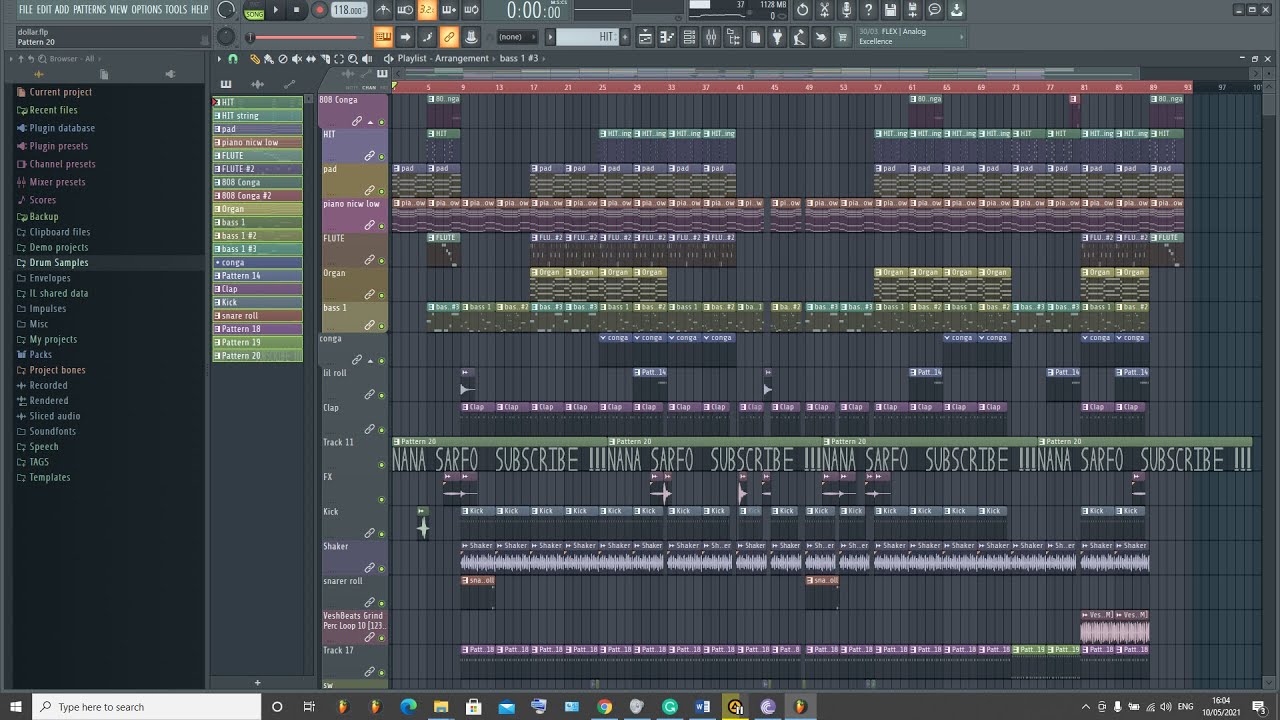This screenshot has height=720, width=1280.
Task: Select the playlist pencil draw tool
Action: pos(254,59)
